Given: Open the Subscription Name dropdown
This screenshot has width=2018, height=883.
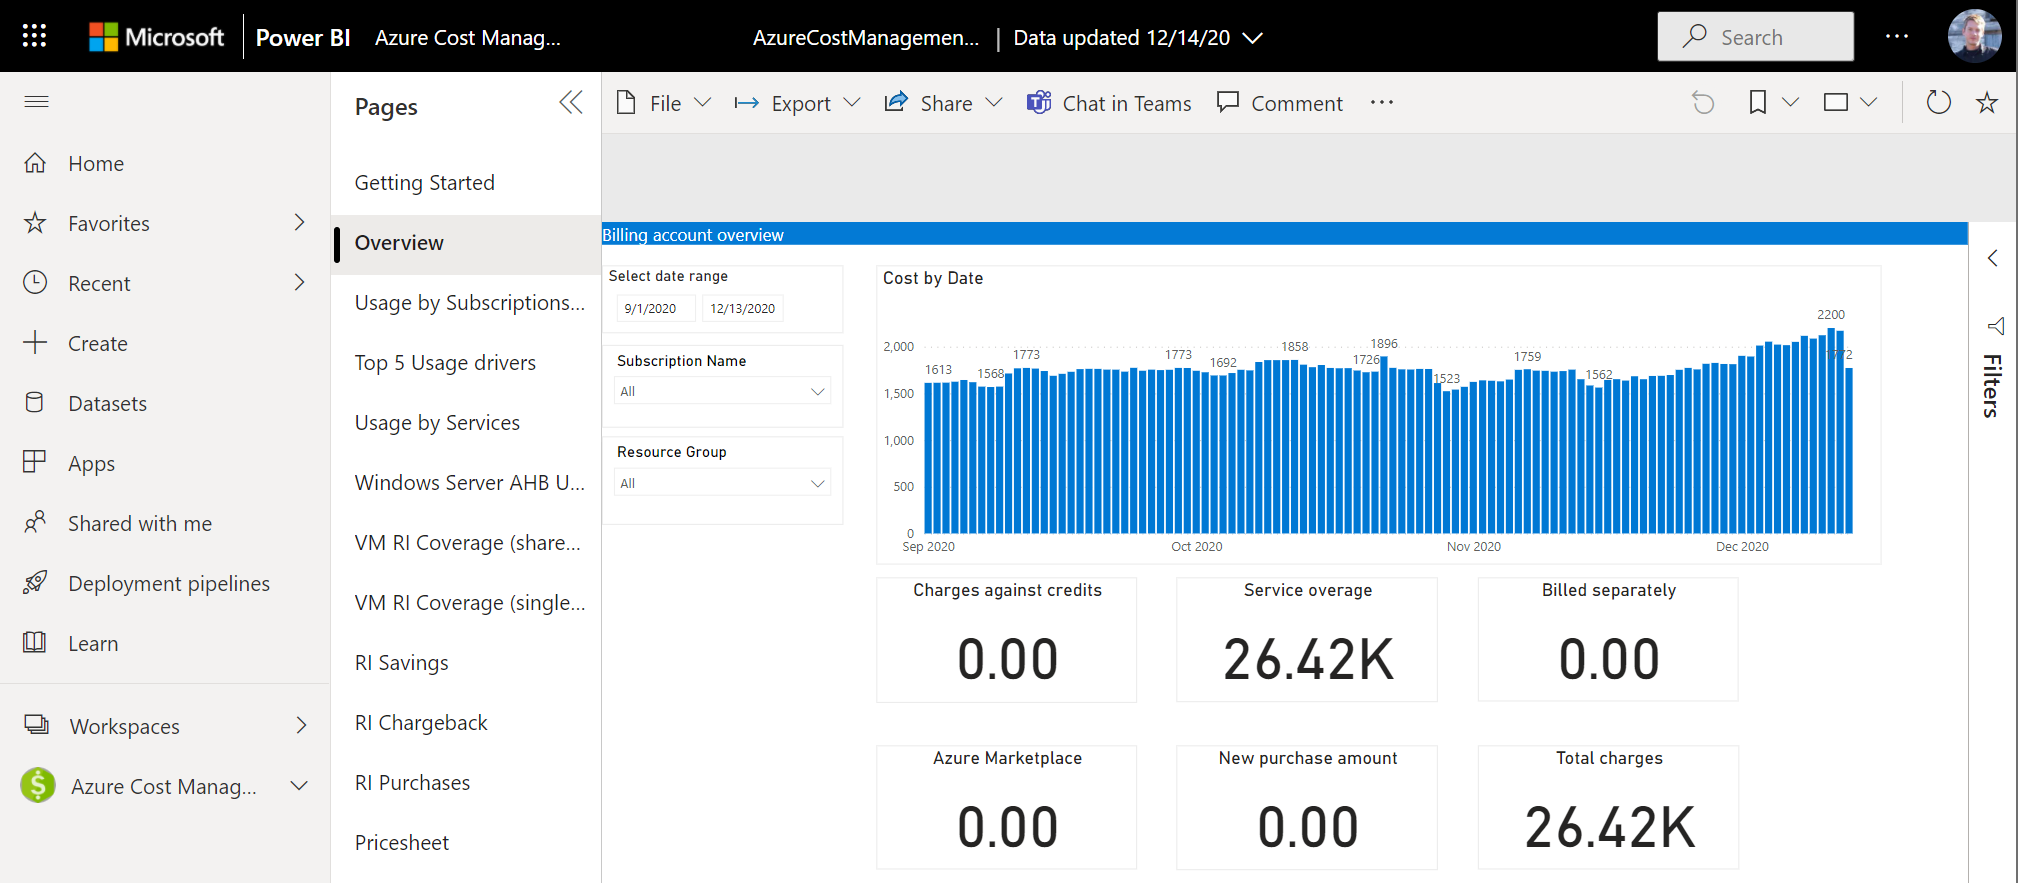Looking at the screenshot, I should (x=723, y=391).
